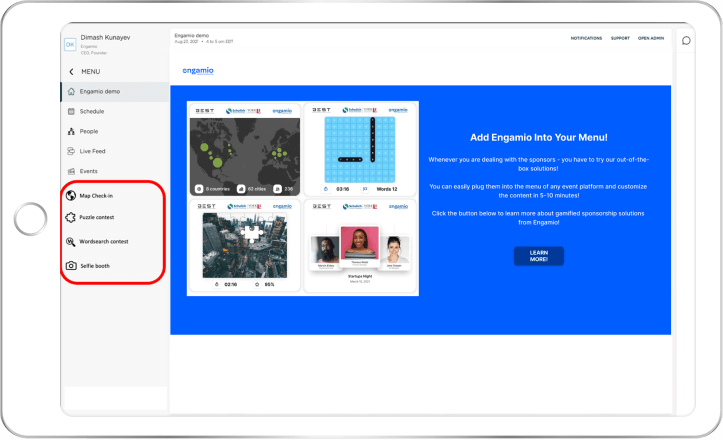Click the Engamio demo home icon
This screenshot has height=440, width=723.
[71, 92]
